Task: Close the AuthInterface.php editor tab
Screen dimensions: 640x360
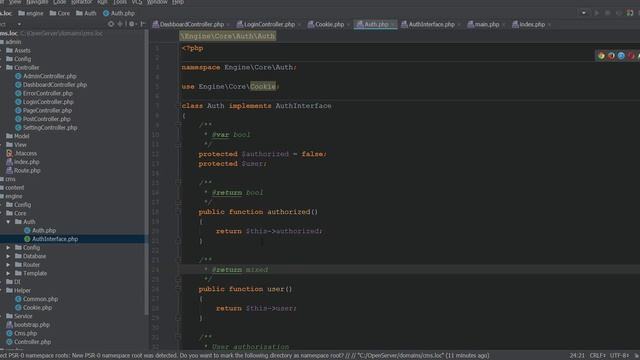Action: (459, 25)
